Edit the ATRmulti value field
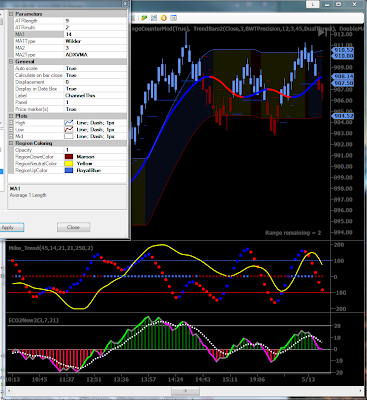This screenshot has height=400, width=367. [x=95, y=28]
